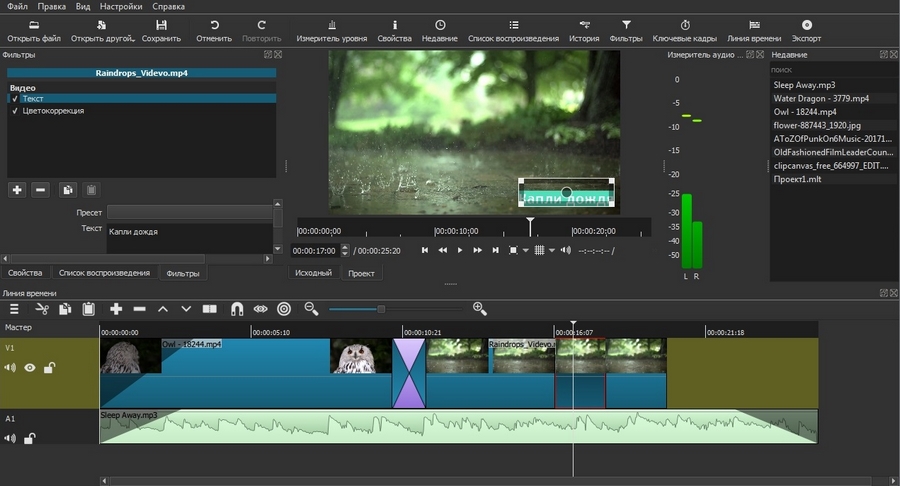Open grid options dropdown arrow
The width and height of the screenshot is (900, 486).
[x=552, y=251]
